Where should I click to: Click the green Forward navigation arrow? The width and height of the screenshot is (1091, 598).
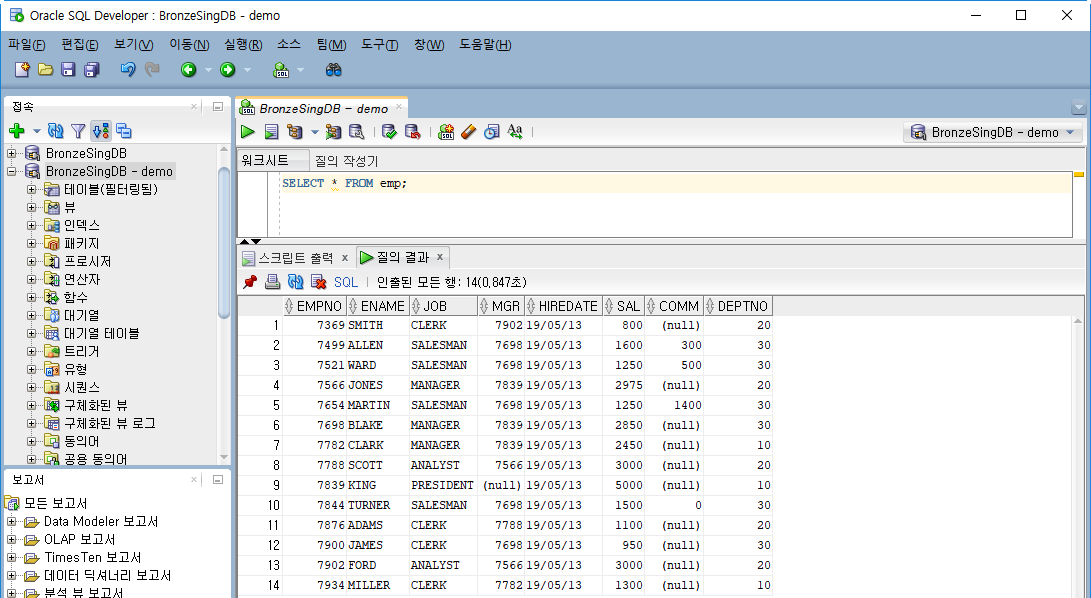[x=228, y=70]
